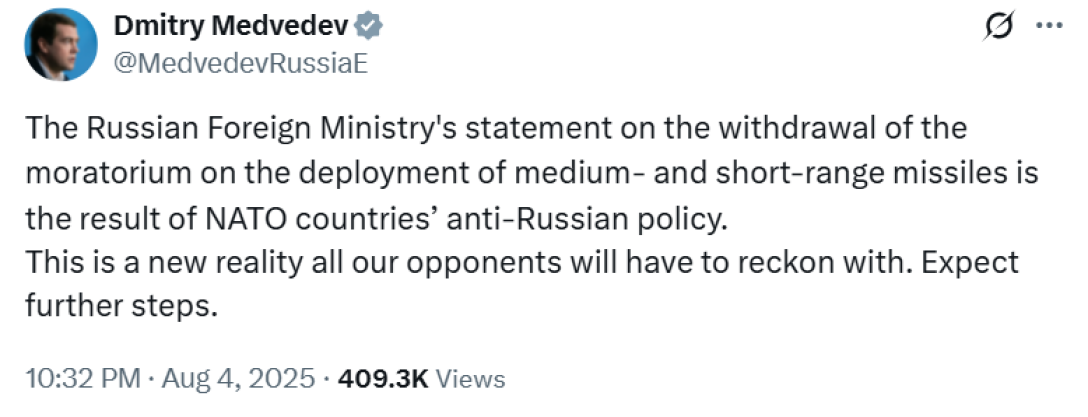
Task: Click Dmitry Medvedev's profile avatar
Action: pos(60,44)
